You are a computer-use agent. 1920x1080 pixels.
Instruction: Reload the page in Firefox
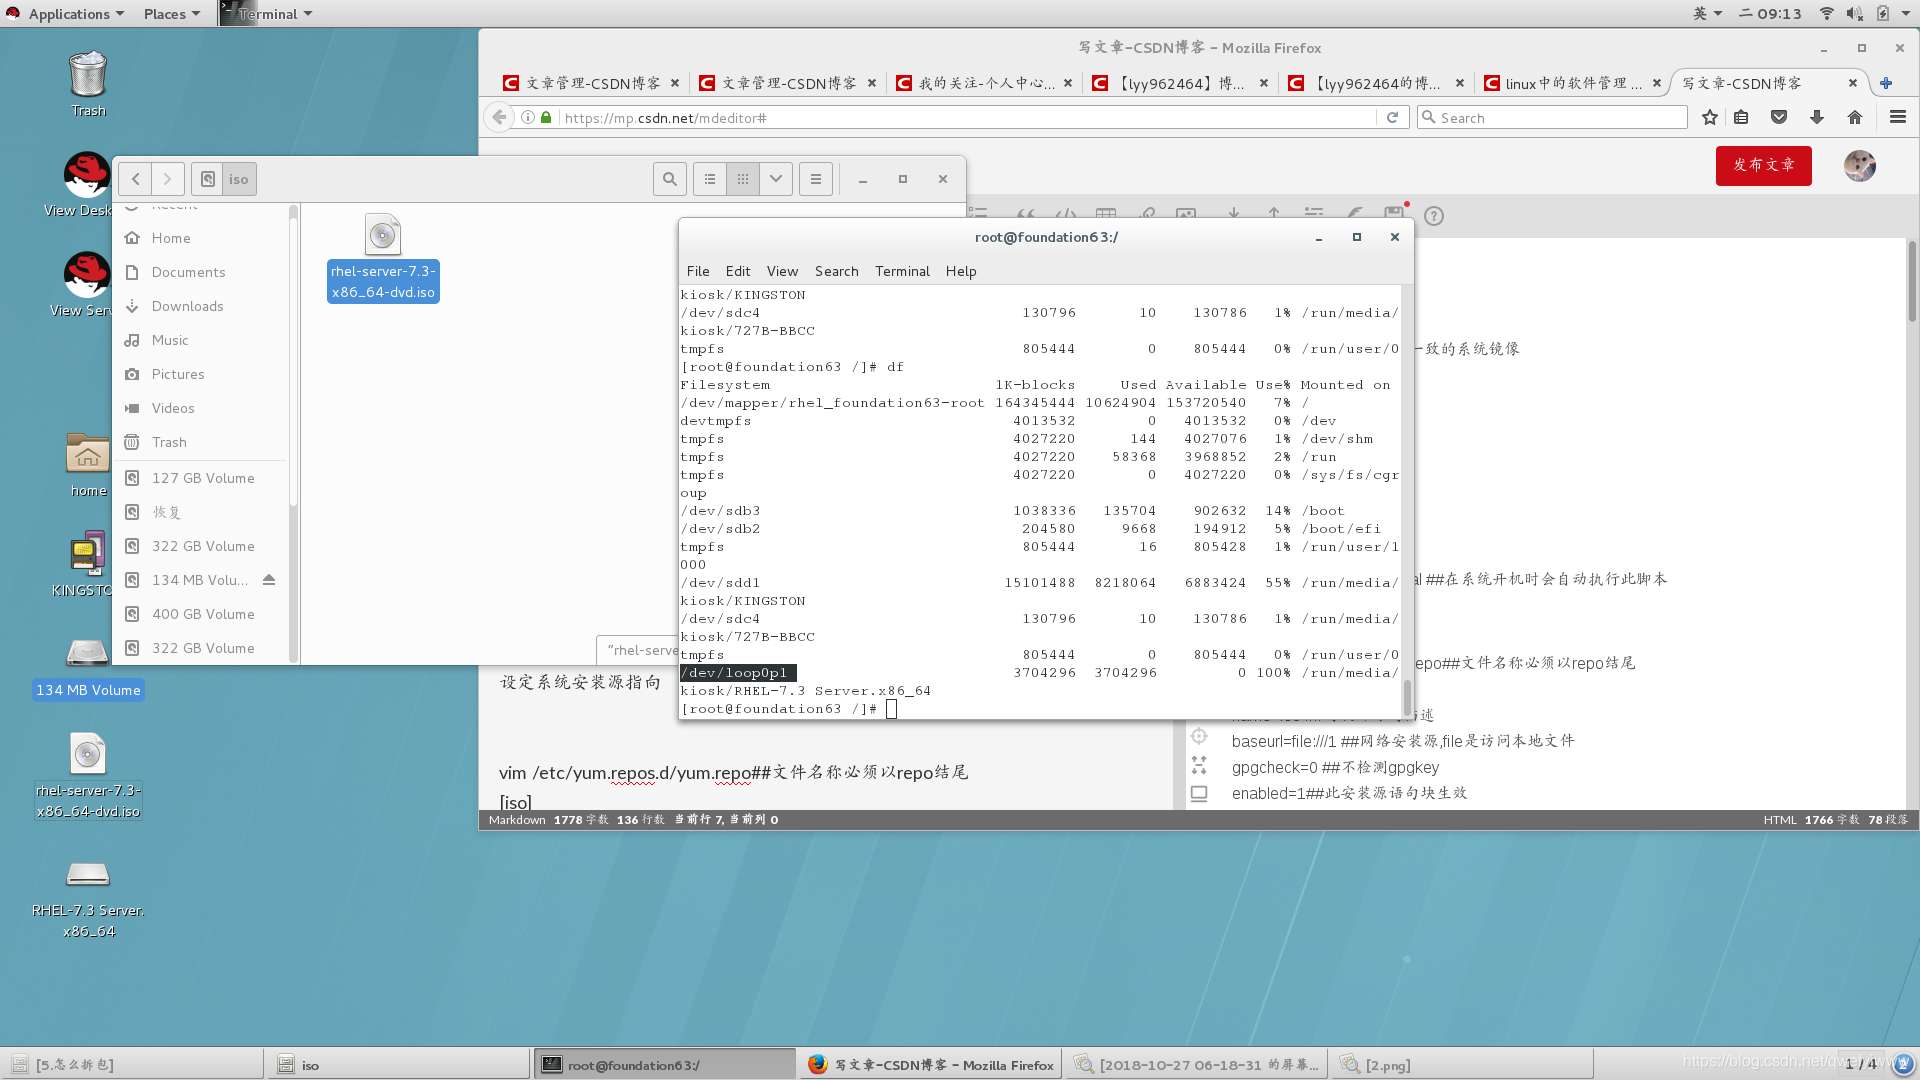pyautogui.click(x=1392, y=118)
